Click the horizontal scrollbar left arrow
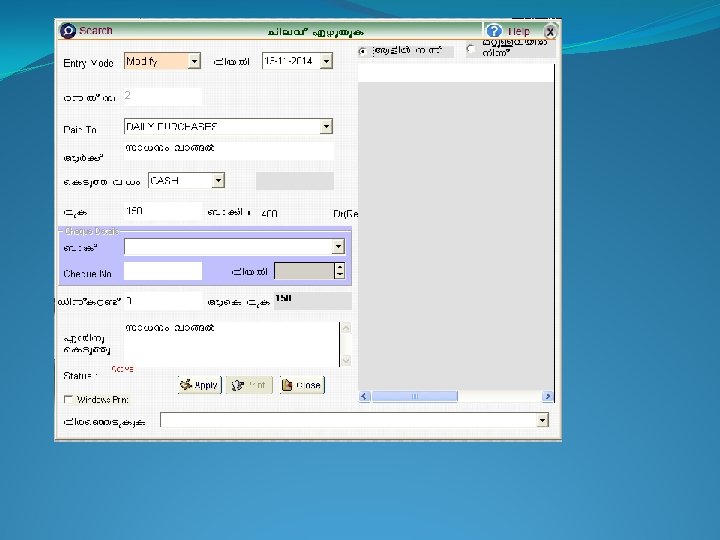This screenshot has width=720, height=540. tap(365, 396)
